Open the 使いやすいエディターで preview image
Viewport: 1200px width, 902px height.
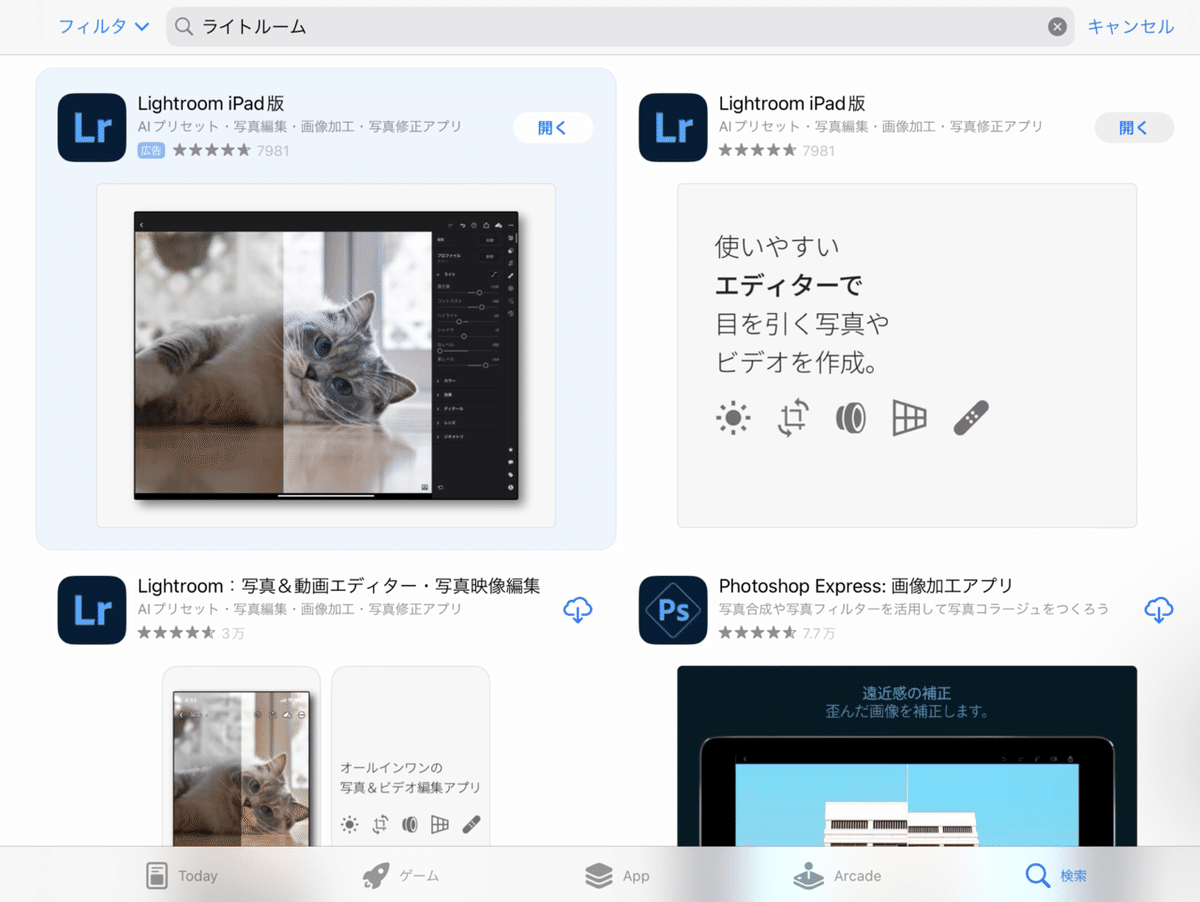(x=907, y=355)
